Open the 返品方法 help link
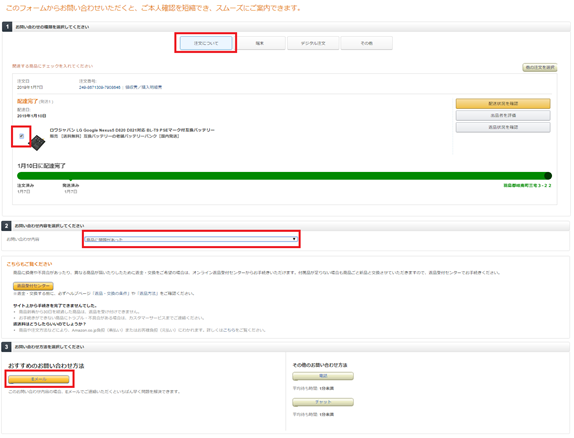Viewport: 574px width, 438px height. (x=148, y=293)
